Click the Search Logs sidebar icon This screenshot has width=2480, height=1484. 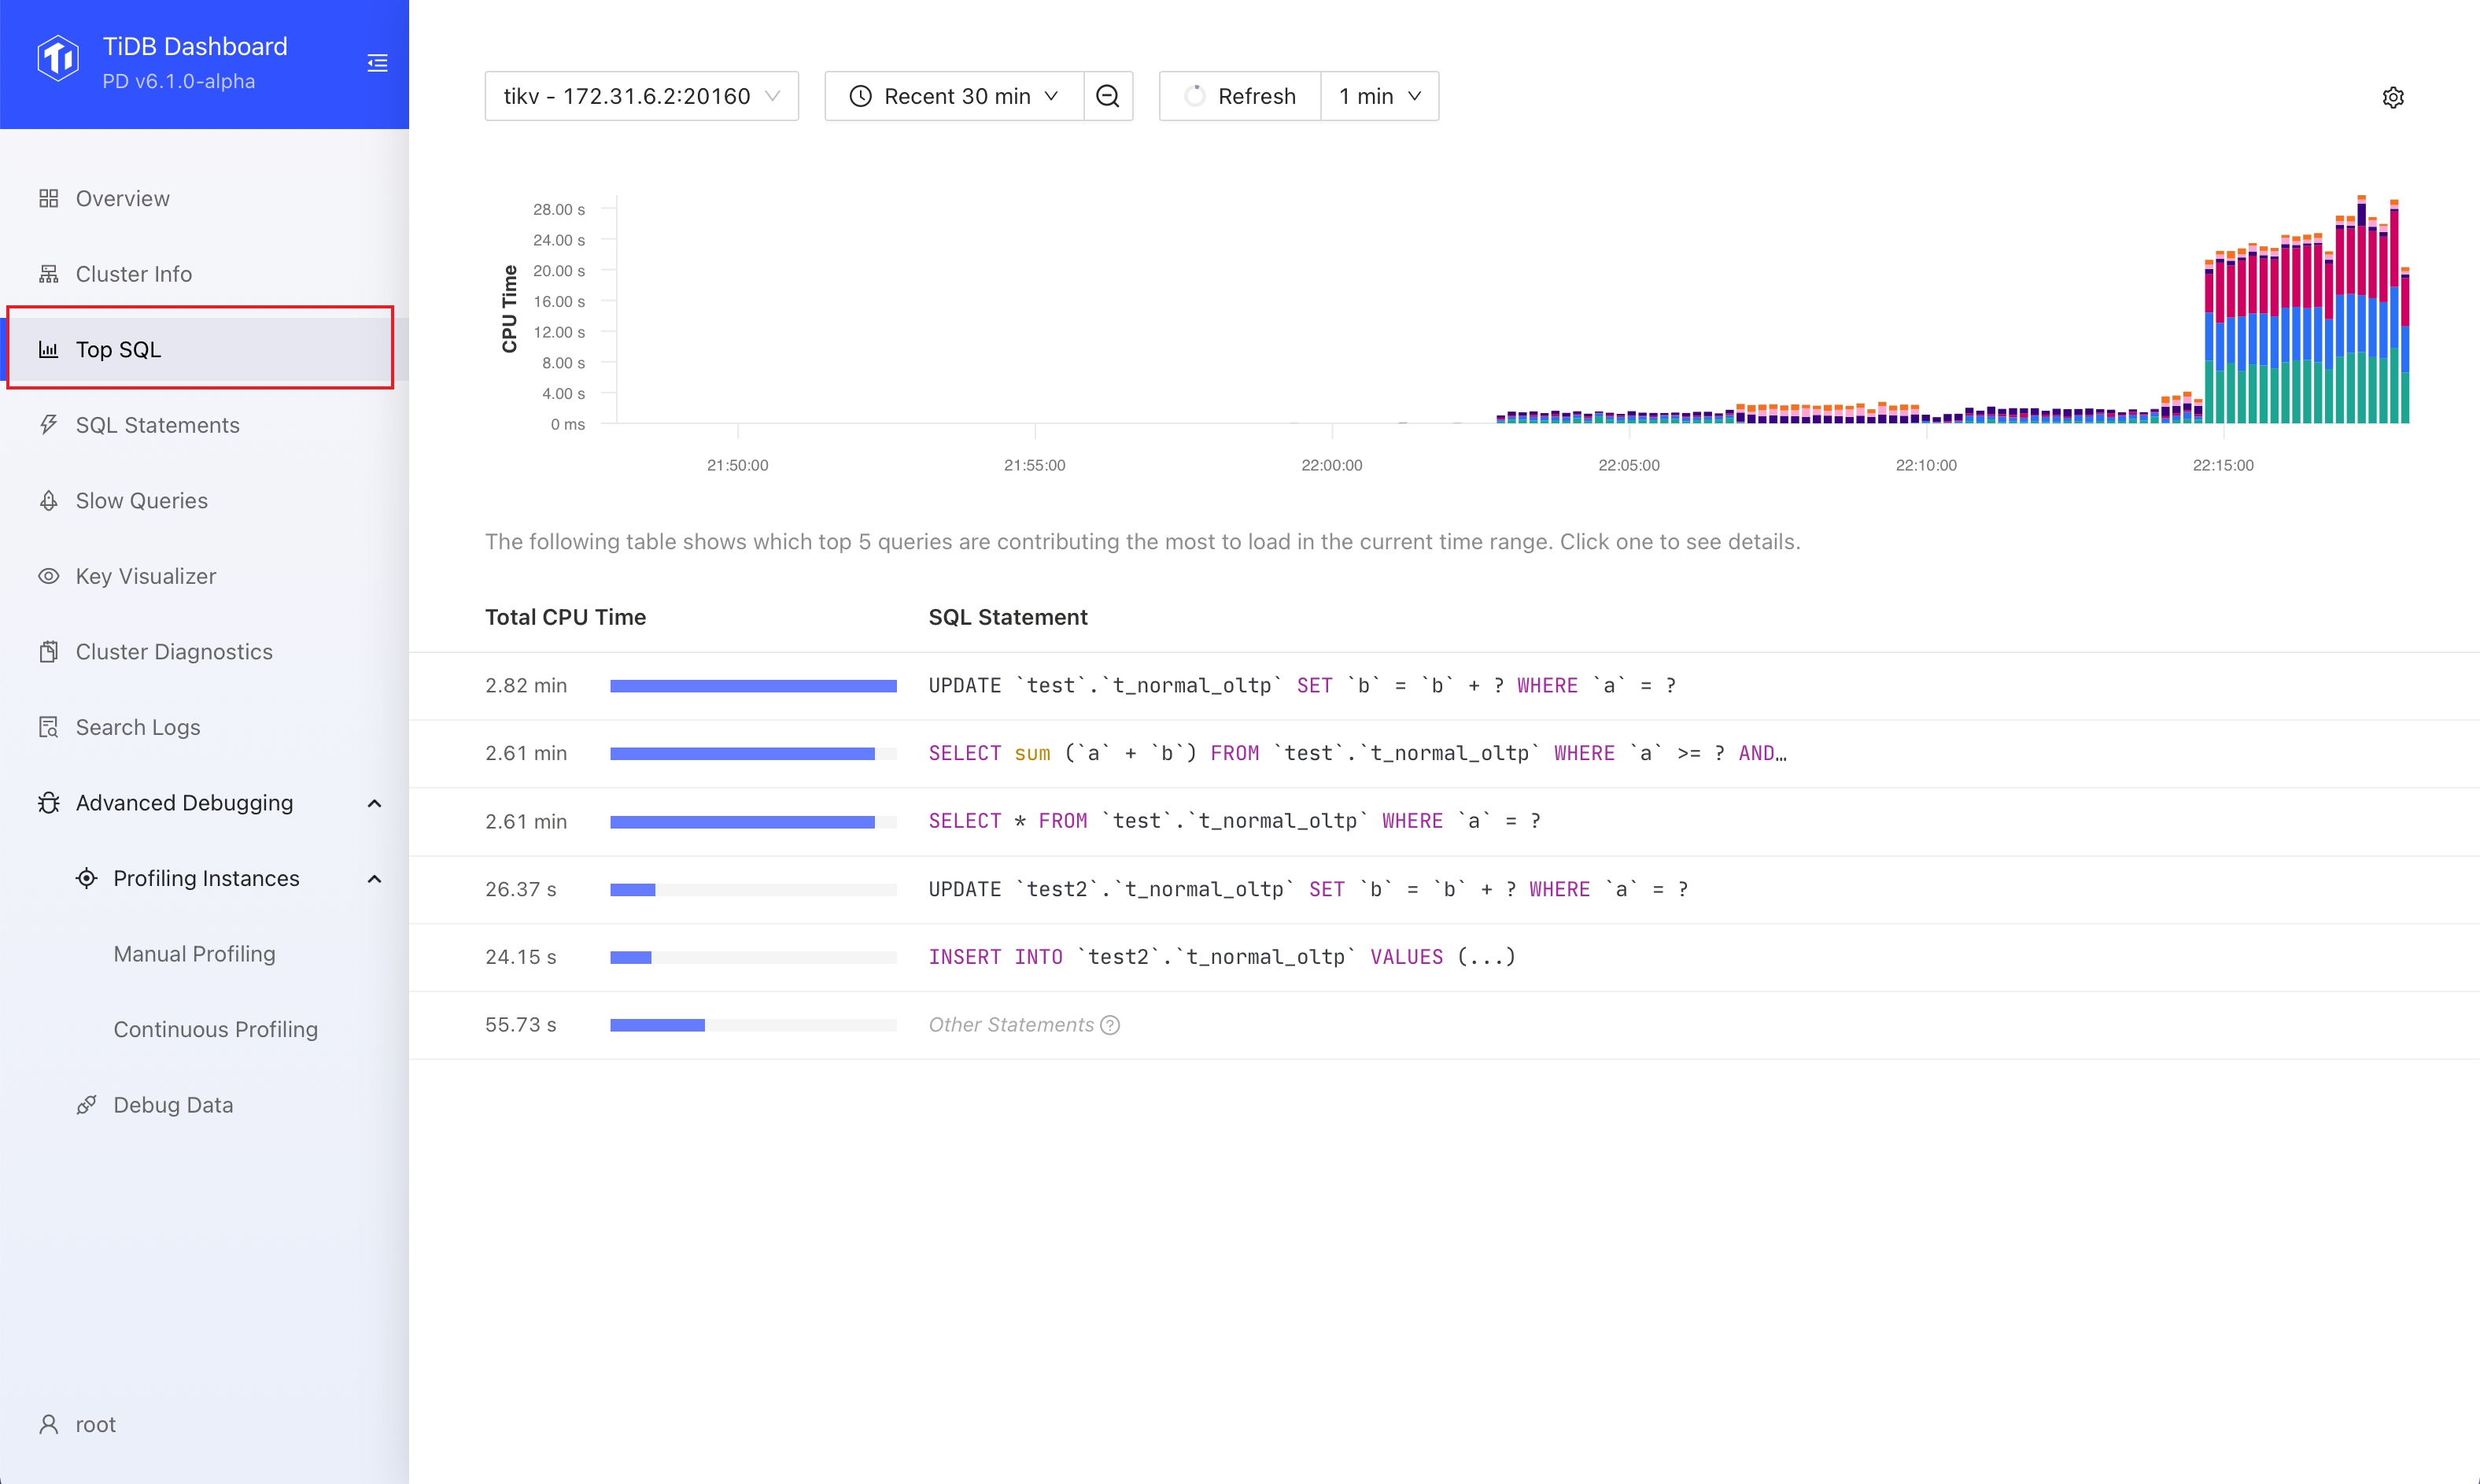48,726
